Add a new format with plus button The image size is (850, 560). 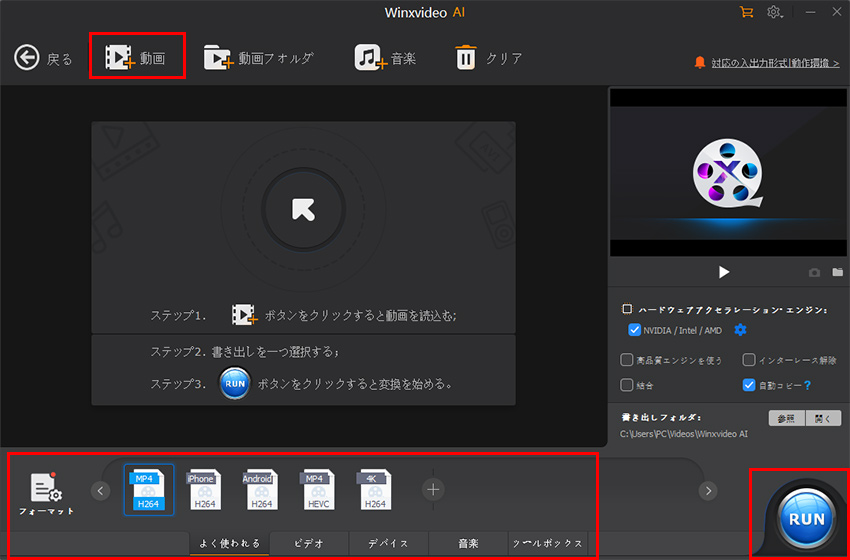(x=433, y=490)
